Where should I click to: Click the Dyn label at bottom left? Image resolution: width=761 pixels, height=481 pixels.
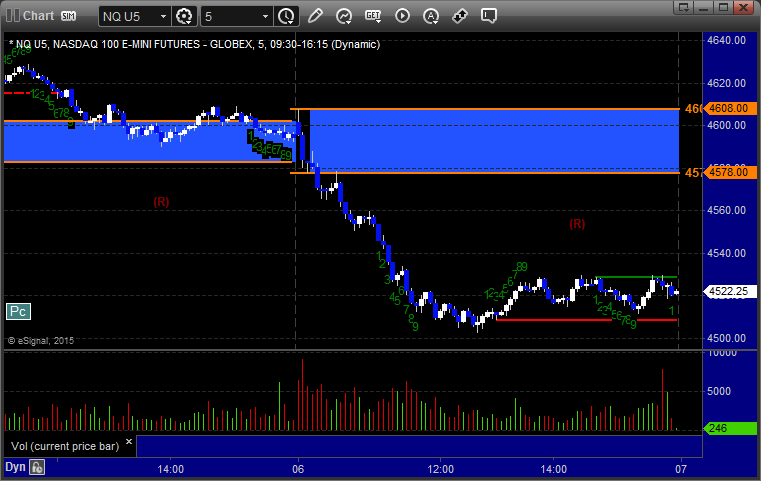(x=15, y=467)
